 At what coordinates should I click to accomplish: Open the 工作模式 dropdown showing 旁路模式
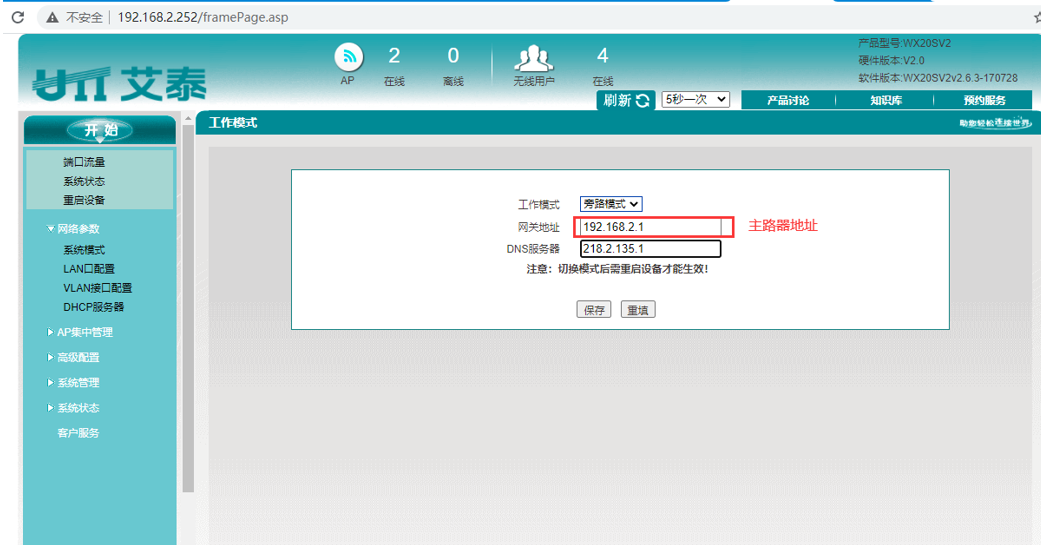coord(611,204)
